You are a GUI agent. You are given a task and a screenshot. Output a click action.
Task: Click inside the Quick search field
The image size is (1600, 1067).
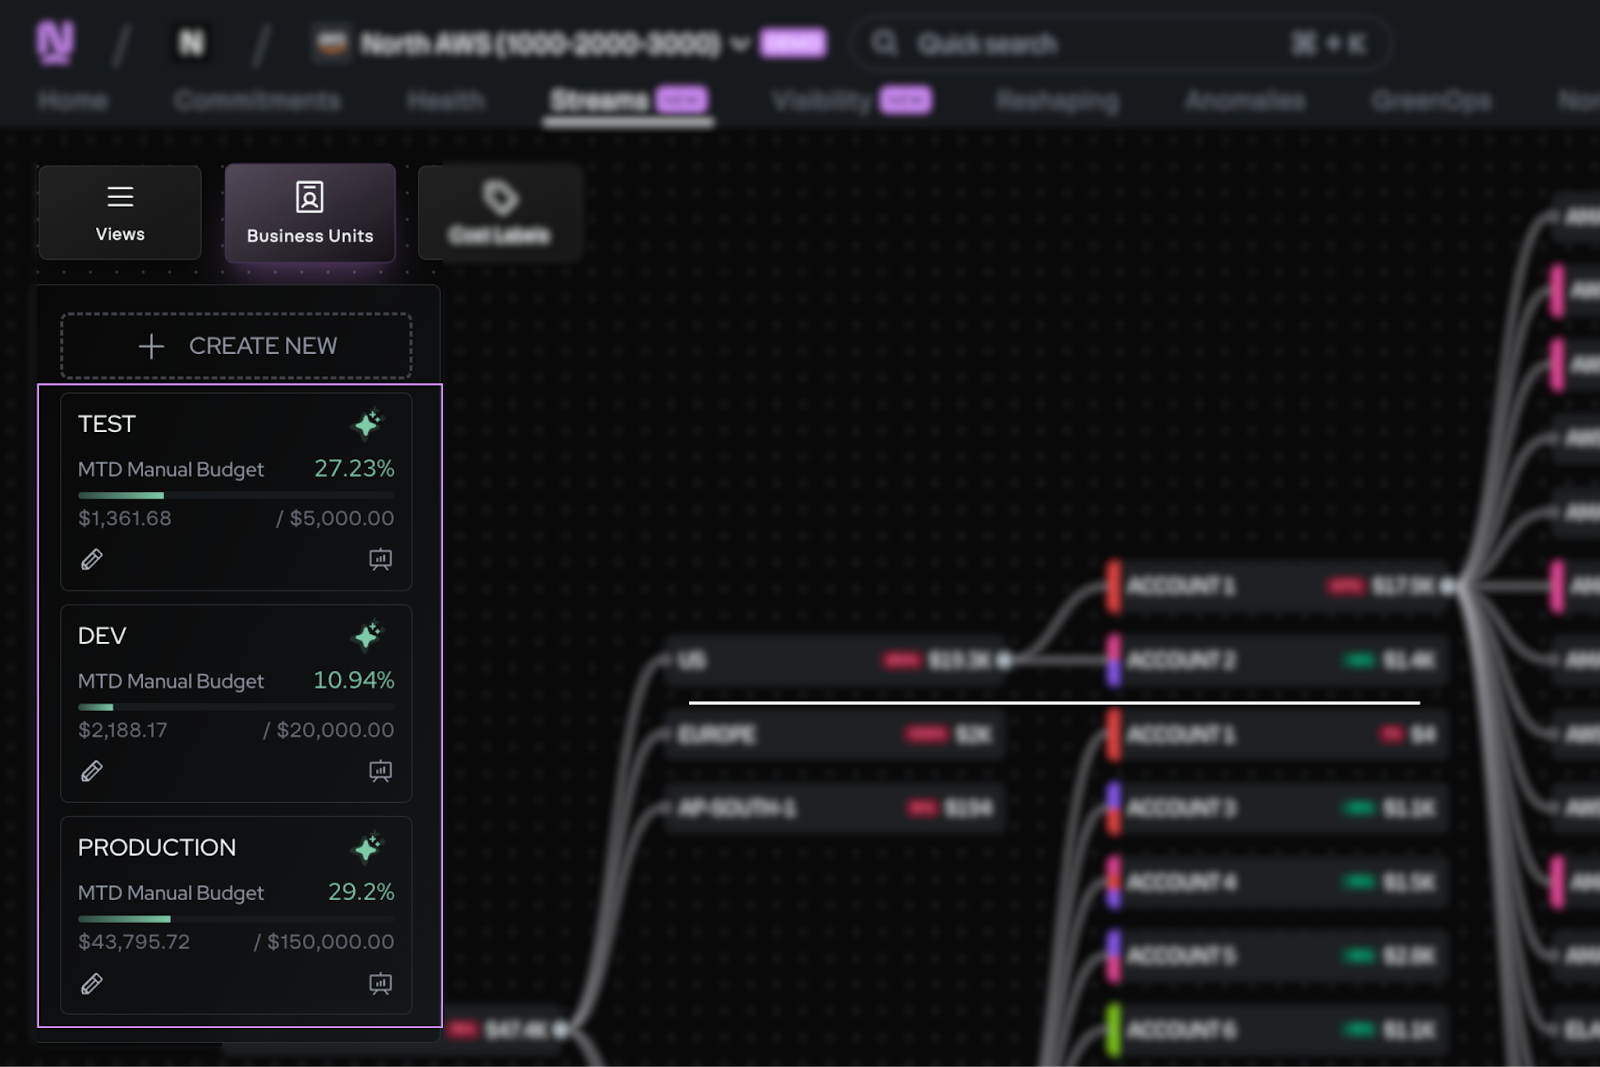(x=1050, y=43)
